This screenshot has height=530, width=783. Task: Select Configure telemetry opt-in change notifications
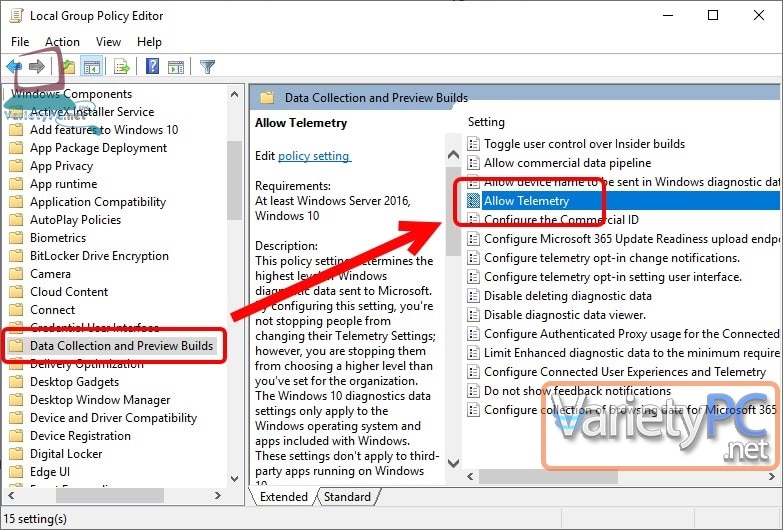pos(612,258)
